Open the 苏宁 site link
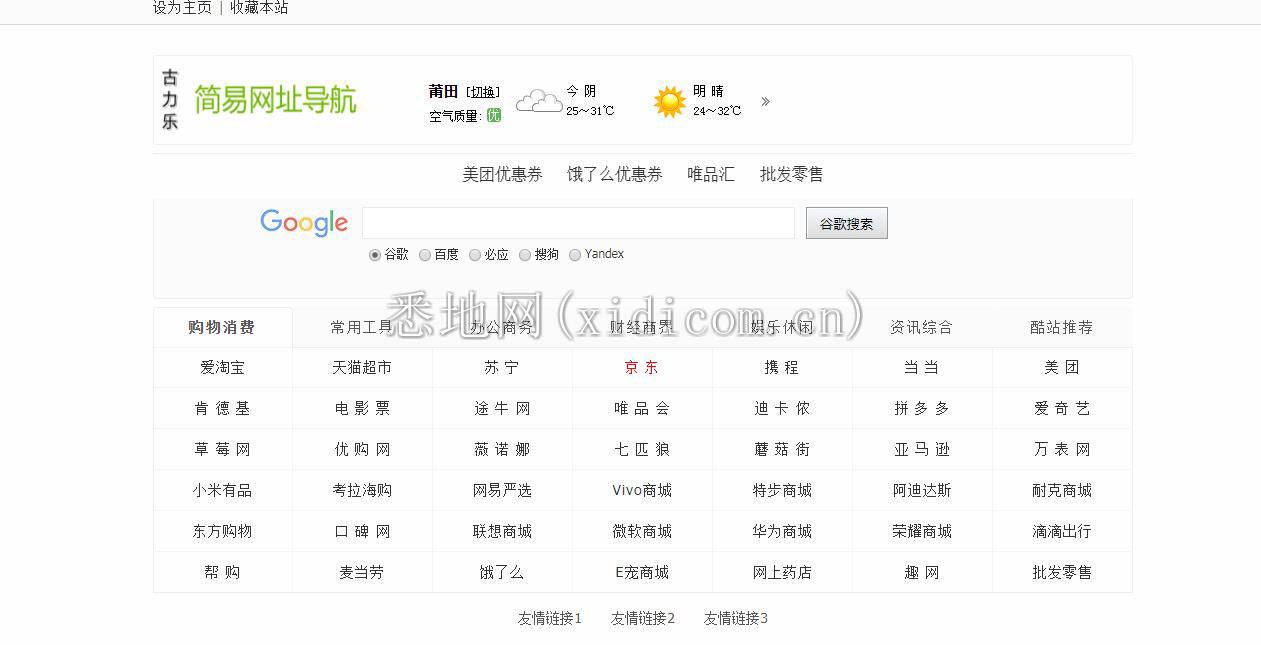 coord(502,368)
